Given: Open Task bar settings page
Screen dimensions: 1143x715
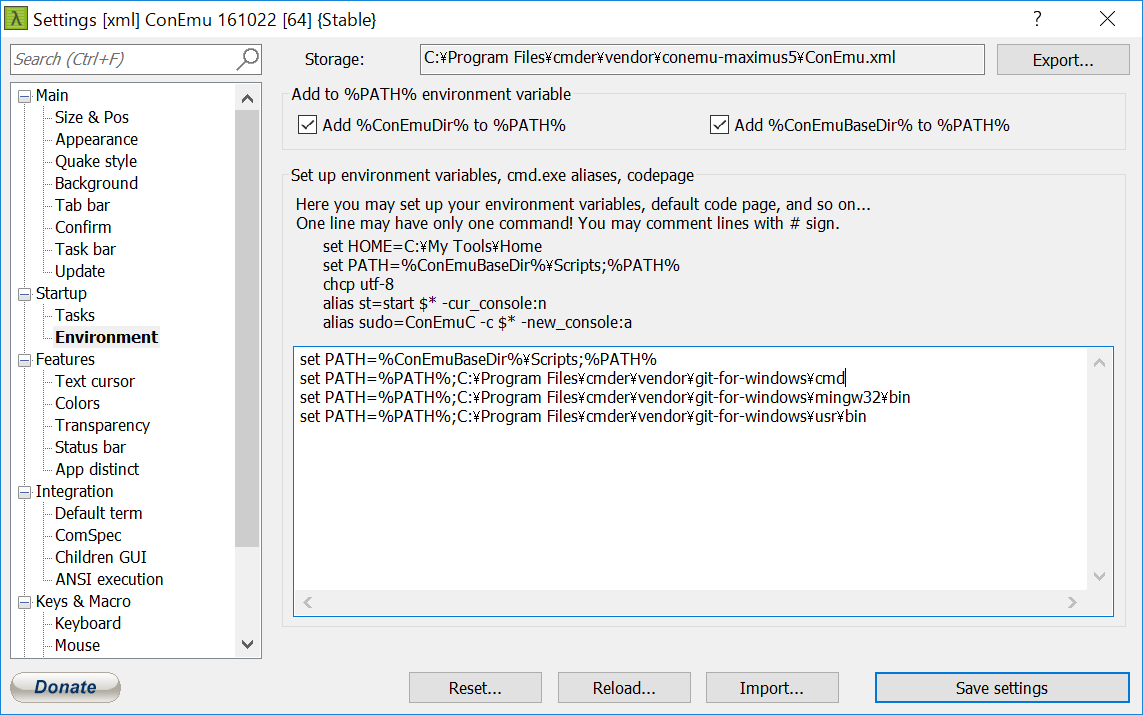Looking at the screenshot, I should pyautogui.click(x=85, y=249).
